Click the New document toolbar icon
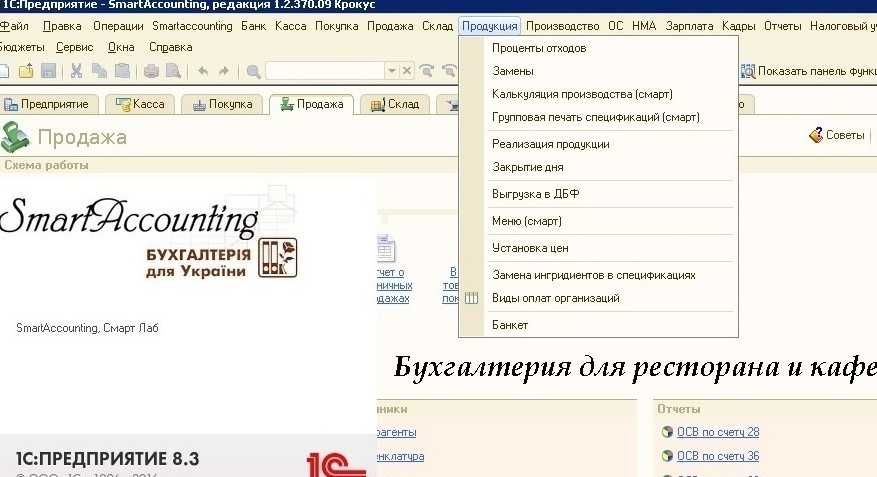 [x=4, y=71]
